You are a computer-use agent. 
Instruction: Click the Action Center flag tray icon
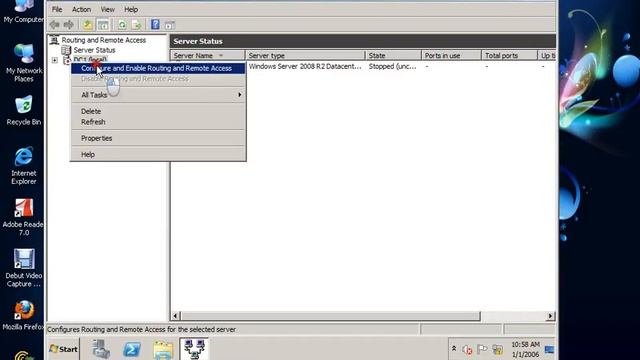pos(482,349)
